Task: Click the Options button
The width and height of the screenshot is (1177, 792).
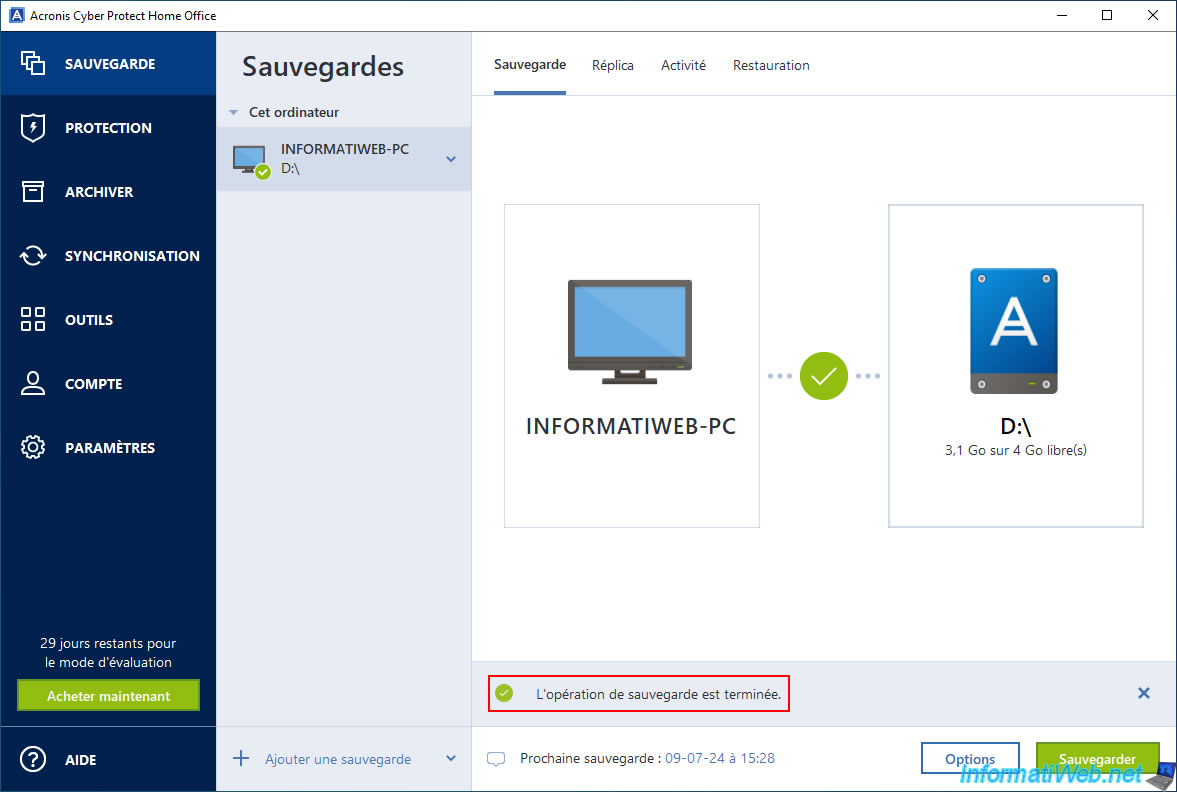Action: (970, 758)
